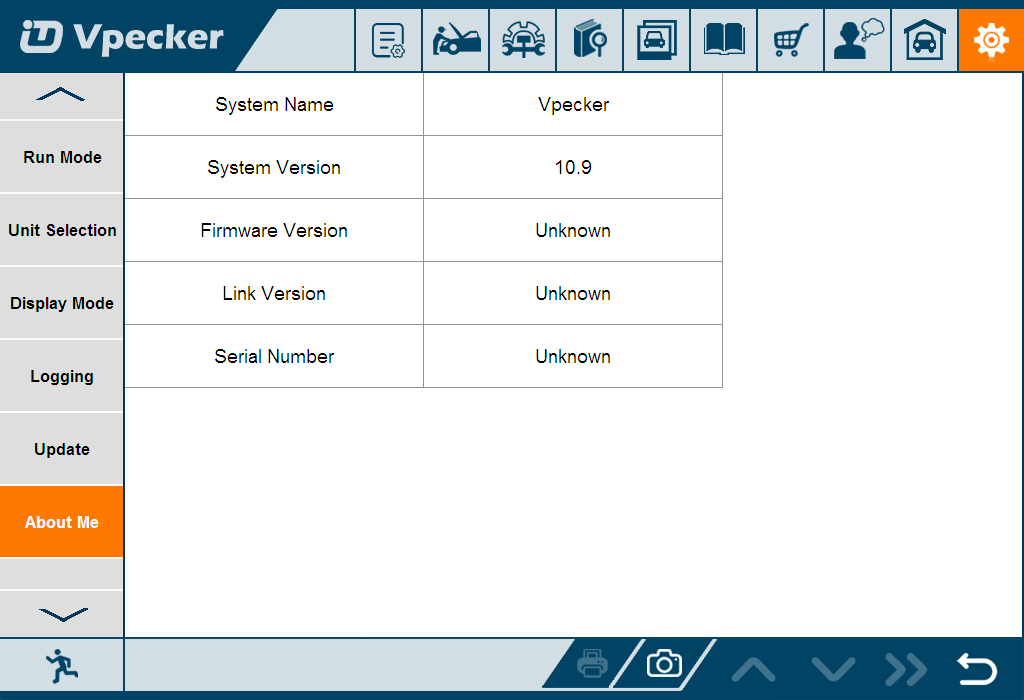Select the About Me tab
Screen dimensions: 1024x700
61,522
